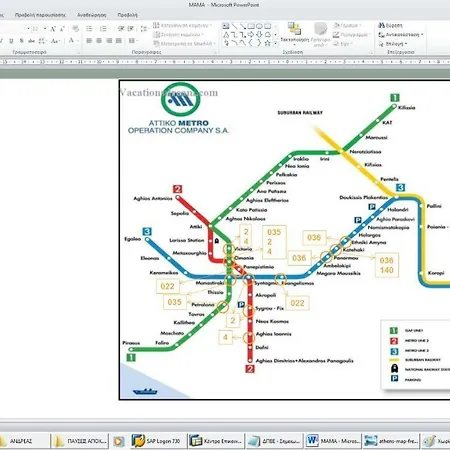Open the columns dropdown
Screen dimensions: 450x450
[x=133, y=41]
